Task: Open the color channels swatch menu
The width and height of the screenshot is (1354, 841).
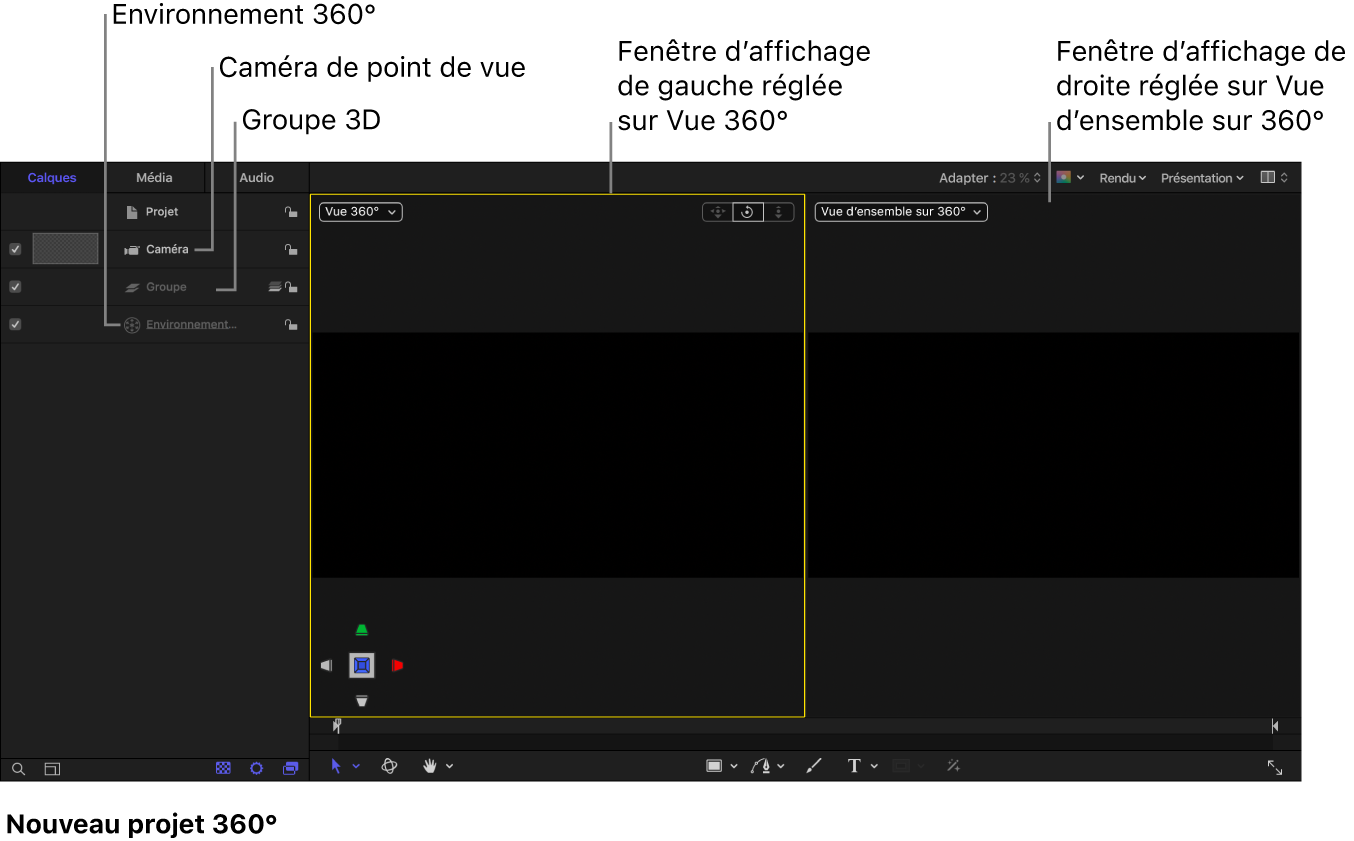Action: 1069,178
